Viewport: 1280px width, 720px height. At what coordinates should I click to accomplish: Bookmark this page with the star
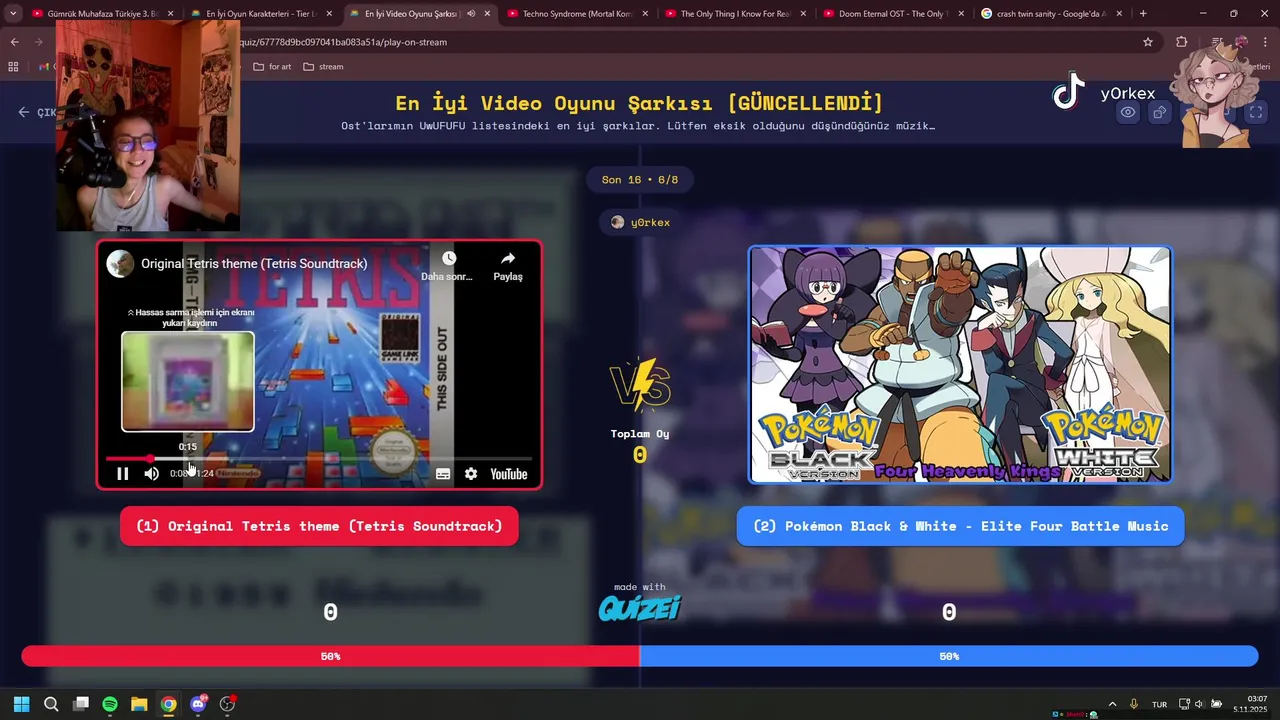(1148, 42)
